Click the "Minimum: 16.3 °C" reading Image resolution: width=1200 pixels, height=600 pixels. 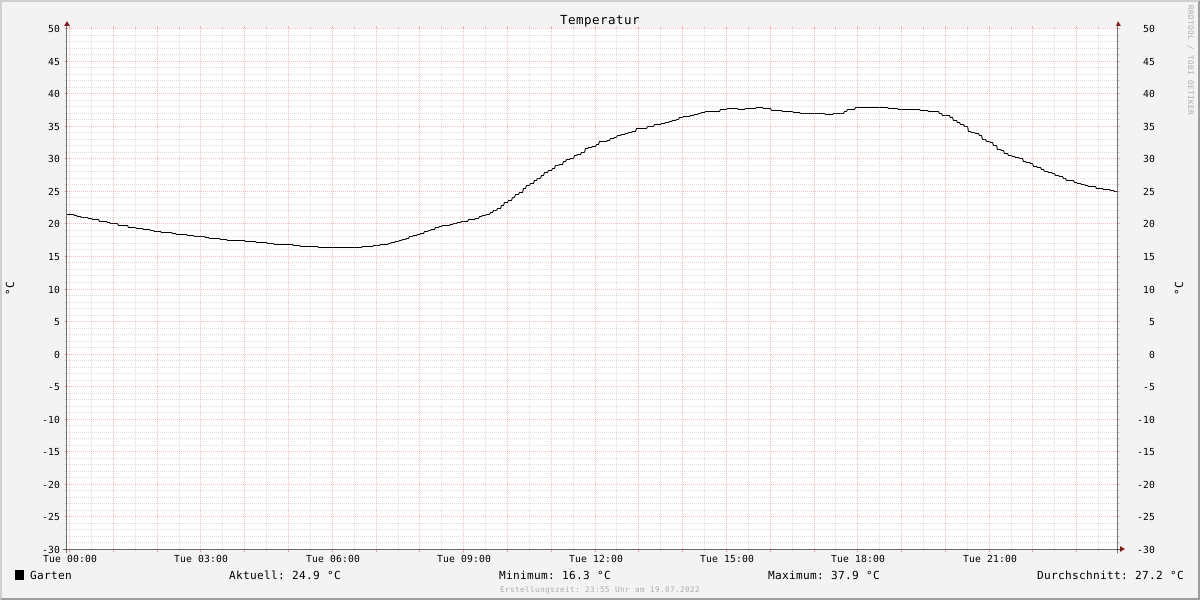tap(555, 575)
